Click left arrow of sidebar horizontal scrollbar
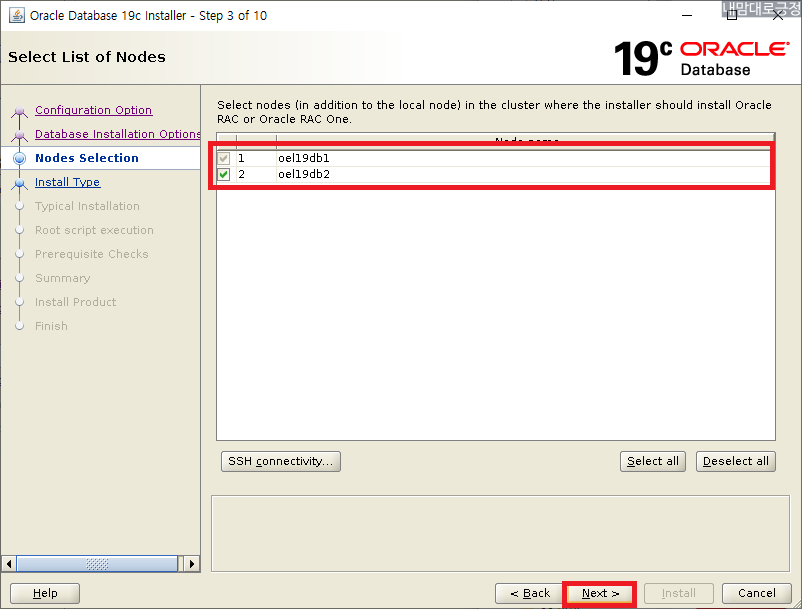The image size is (802, 609). point(9,564)
